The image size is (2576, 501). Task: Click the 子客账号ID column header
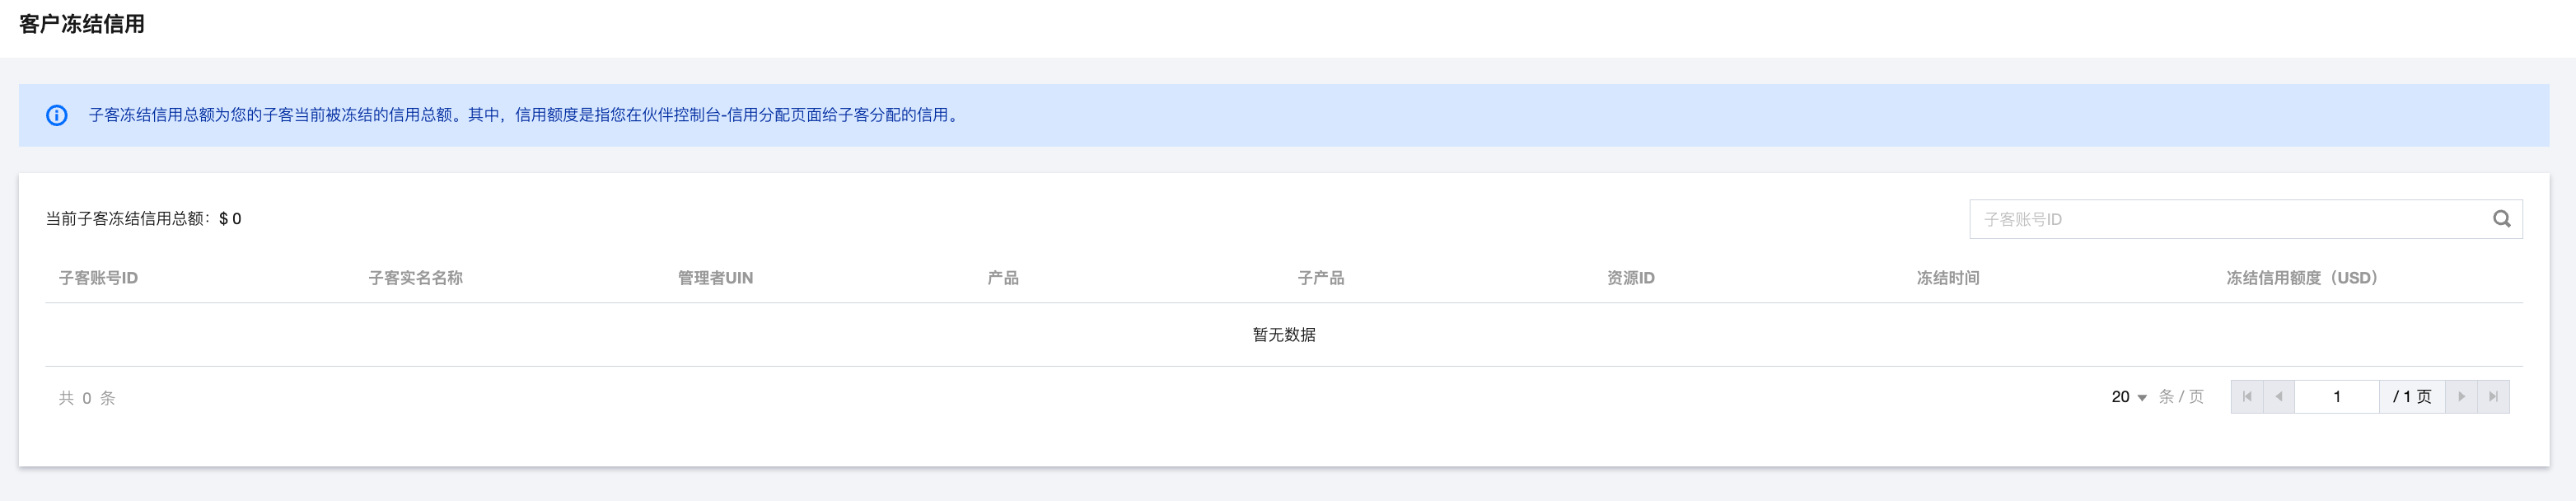pyautogui.click(x=98, y=278)
